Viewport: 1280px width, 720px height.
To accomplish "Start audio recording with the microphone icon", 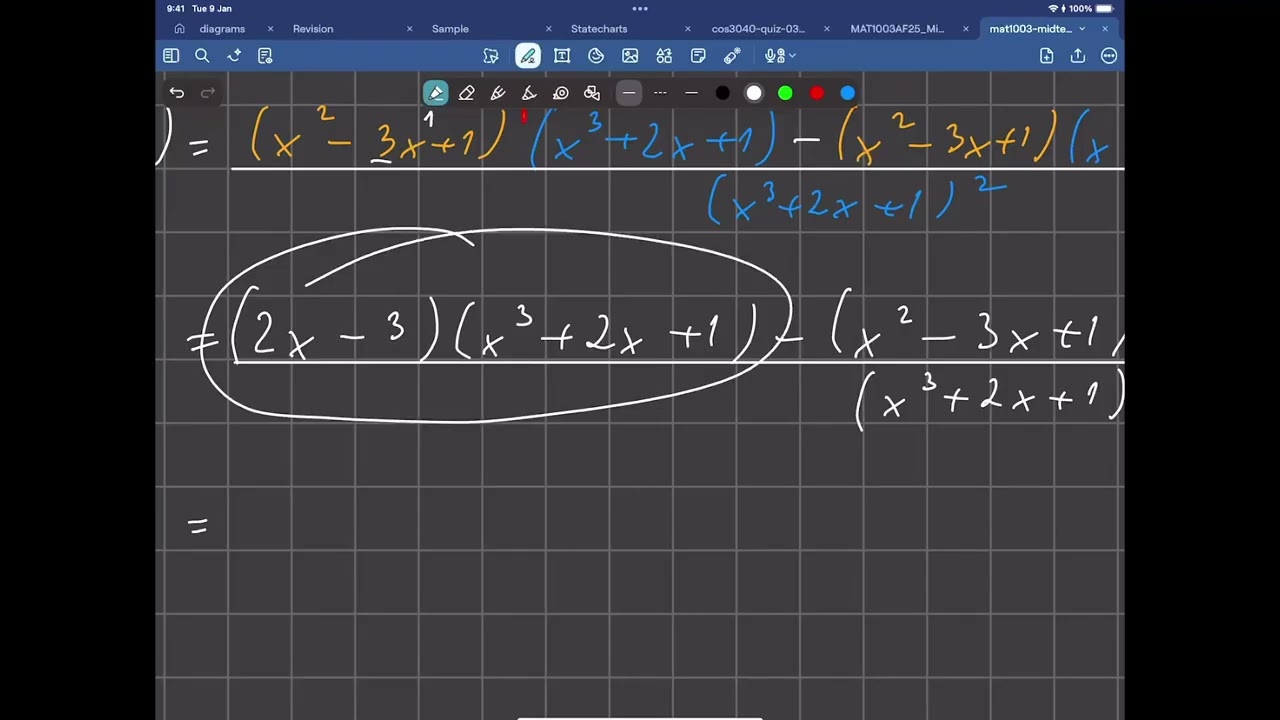I will [773, 56].
